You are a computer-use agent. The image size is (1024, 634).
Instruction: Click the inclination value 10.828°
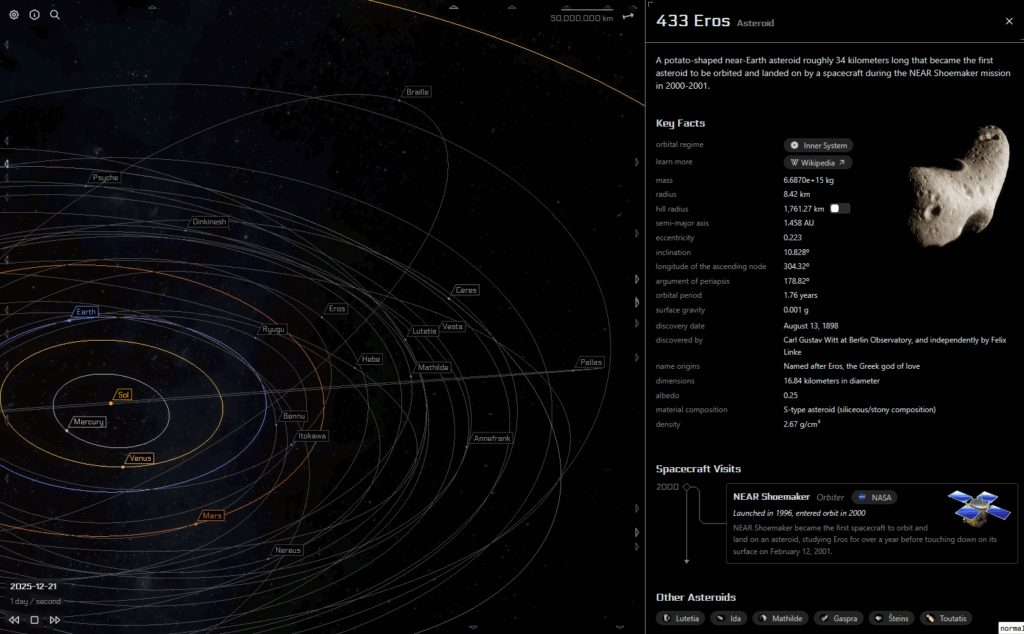tap(796, 252)
